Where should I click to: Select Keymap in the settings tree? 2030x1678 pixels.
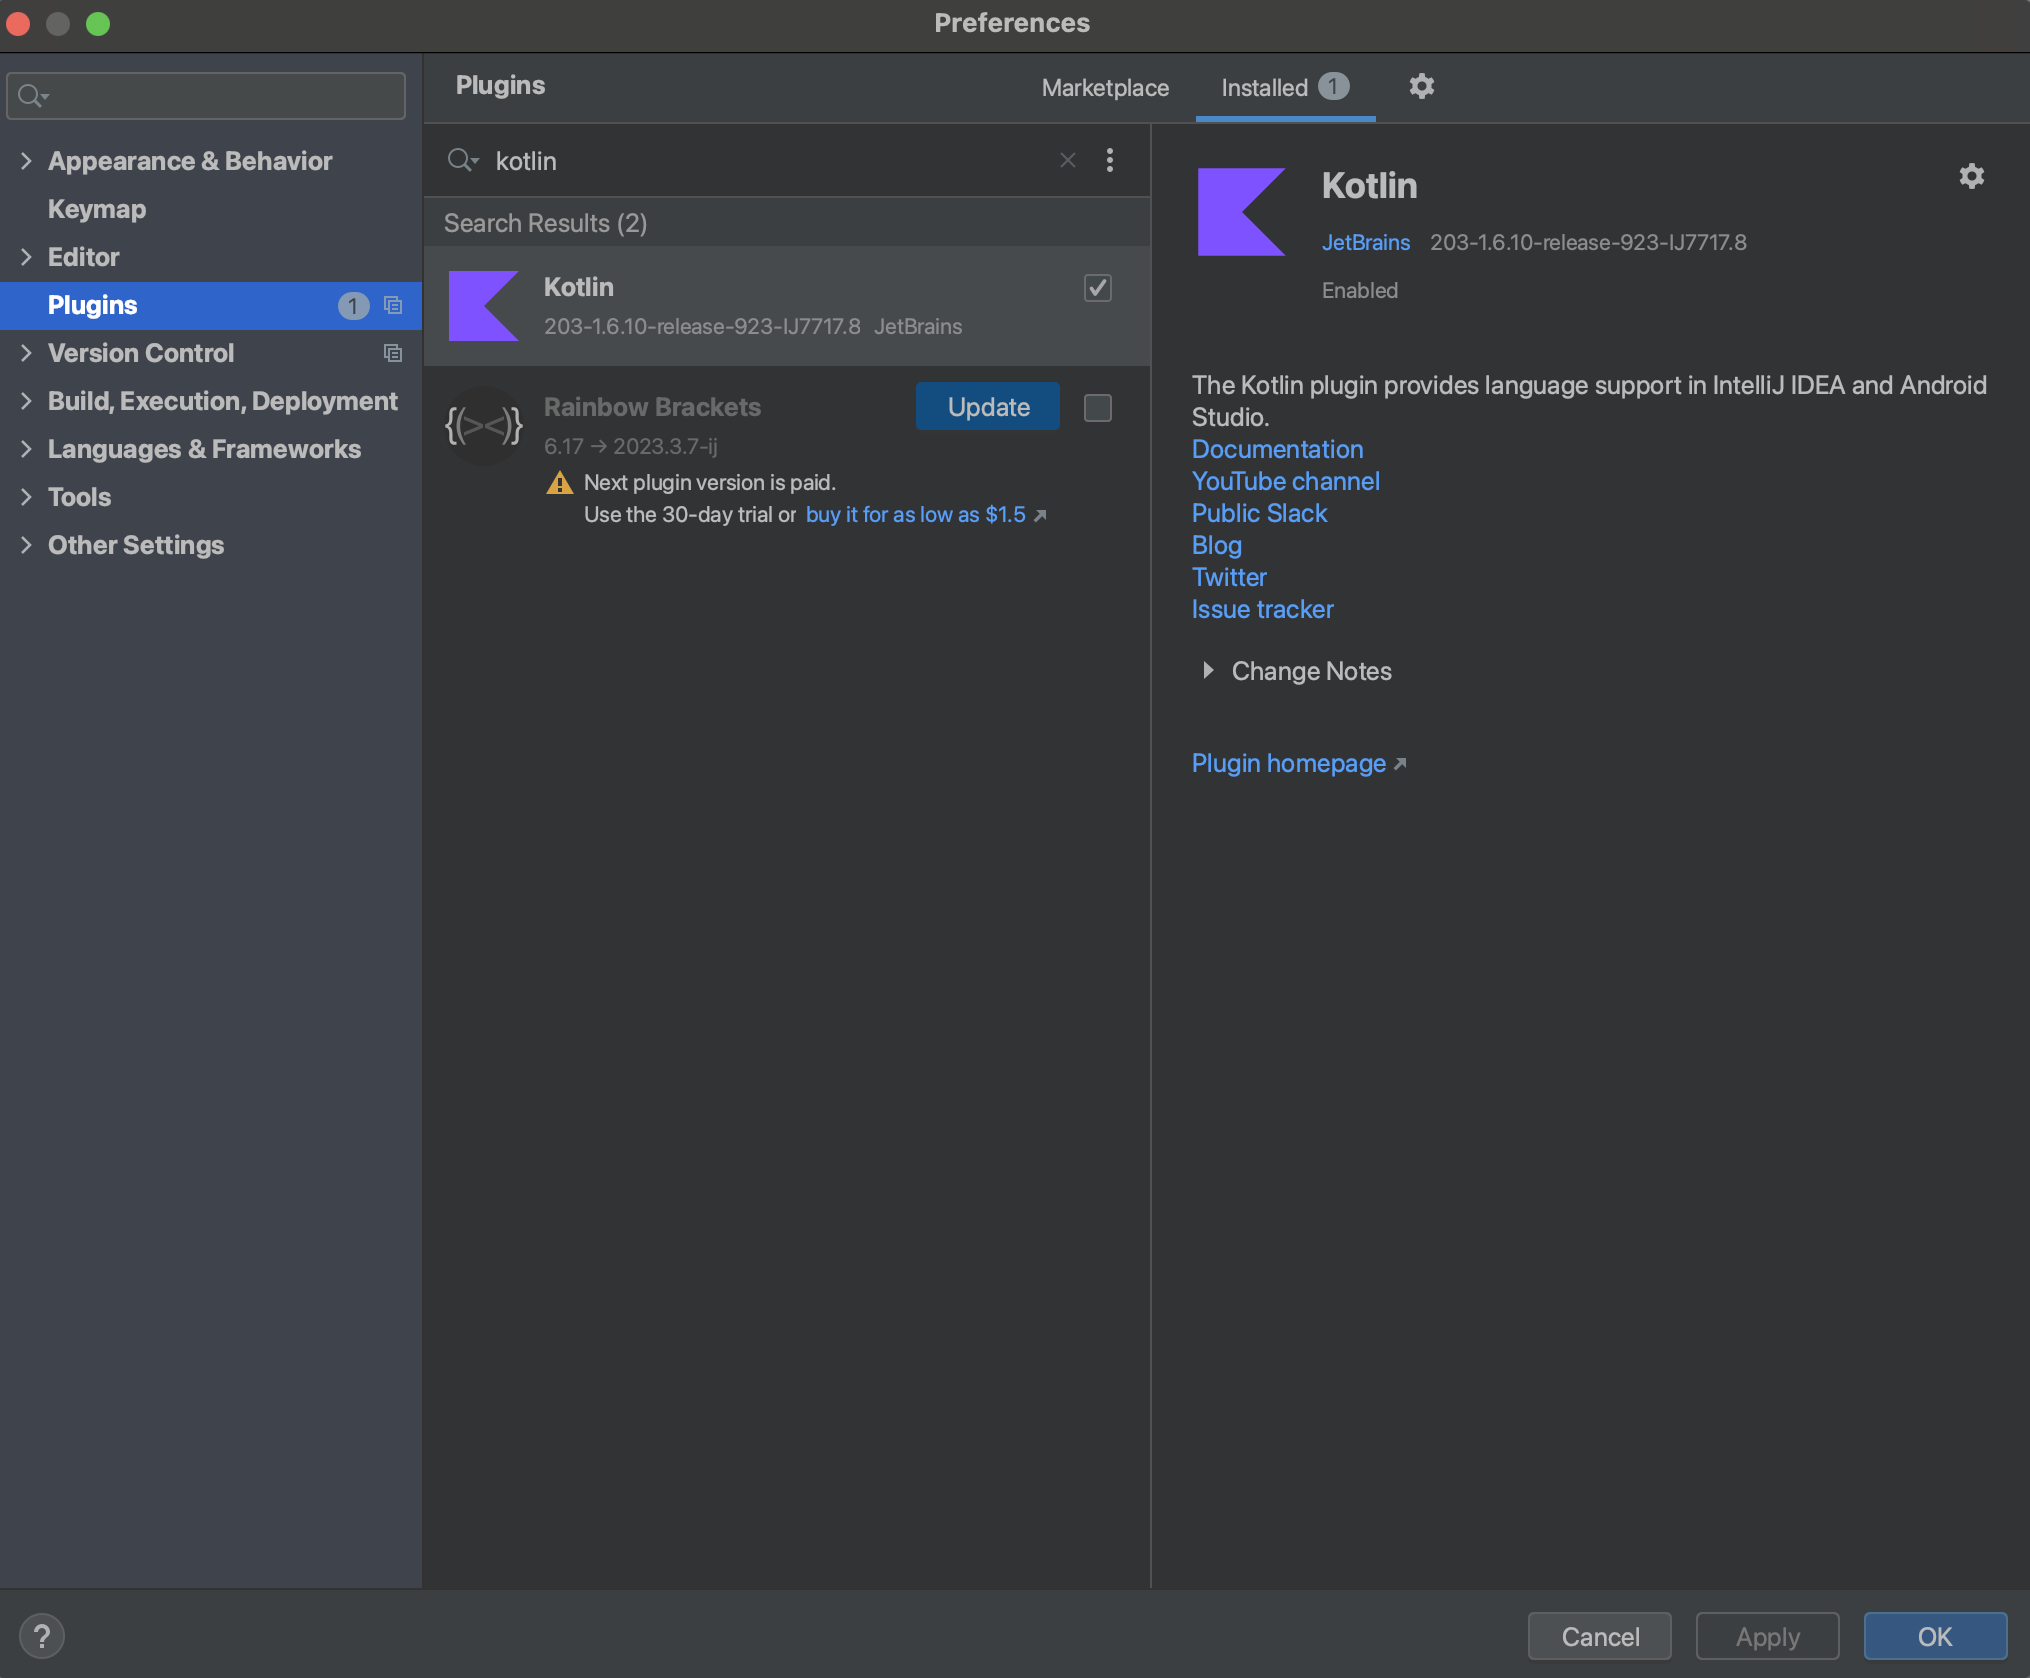(x=97, y=209)
